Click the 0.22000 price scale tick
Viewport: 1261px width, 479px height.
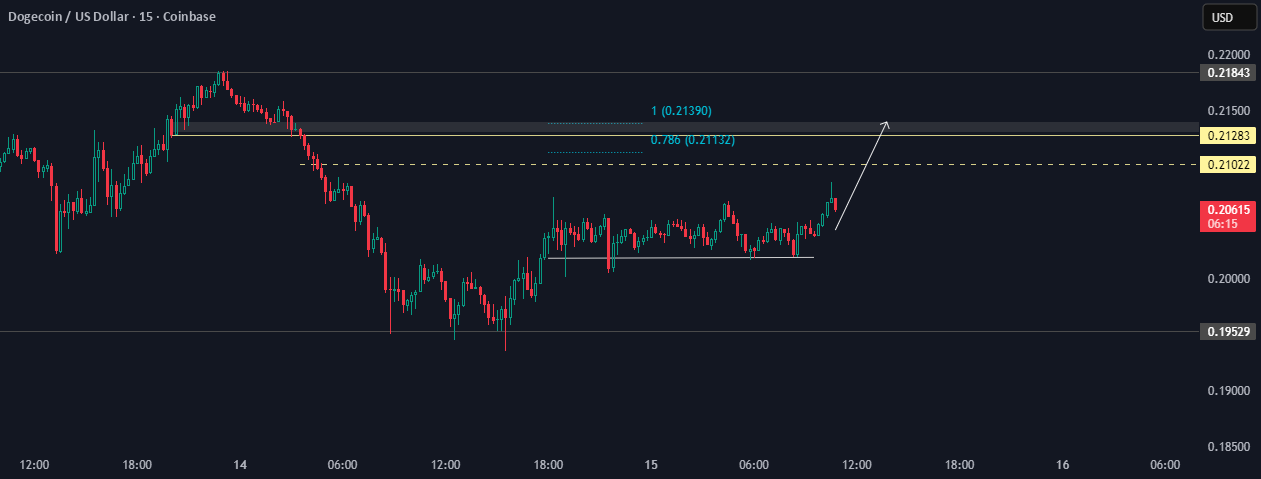(1227, 55)
